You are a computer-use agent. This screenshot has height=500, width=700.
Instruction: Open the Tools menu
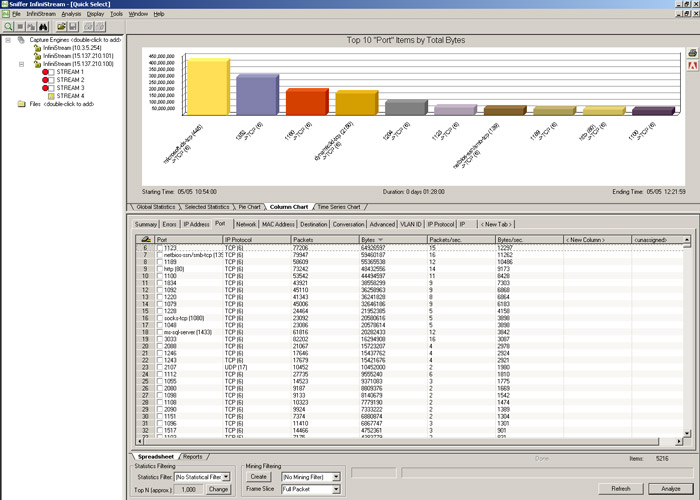117,14
